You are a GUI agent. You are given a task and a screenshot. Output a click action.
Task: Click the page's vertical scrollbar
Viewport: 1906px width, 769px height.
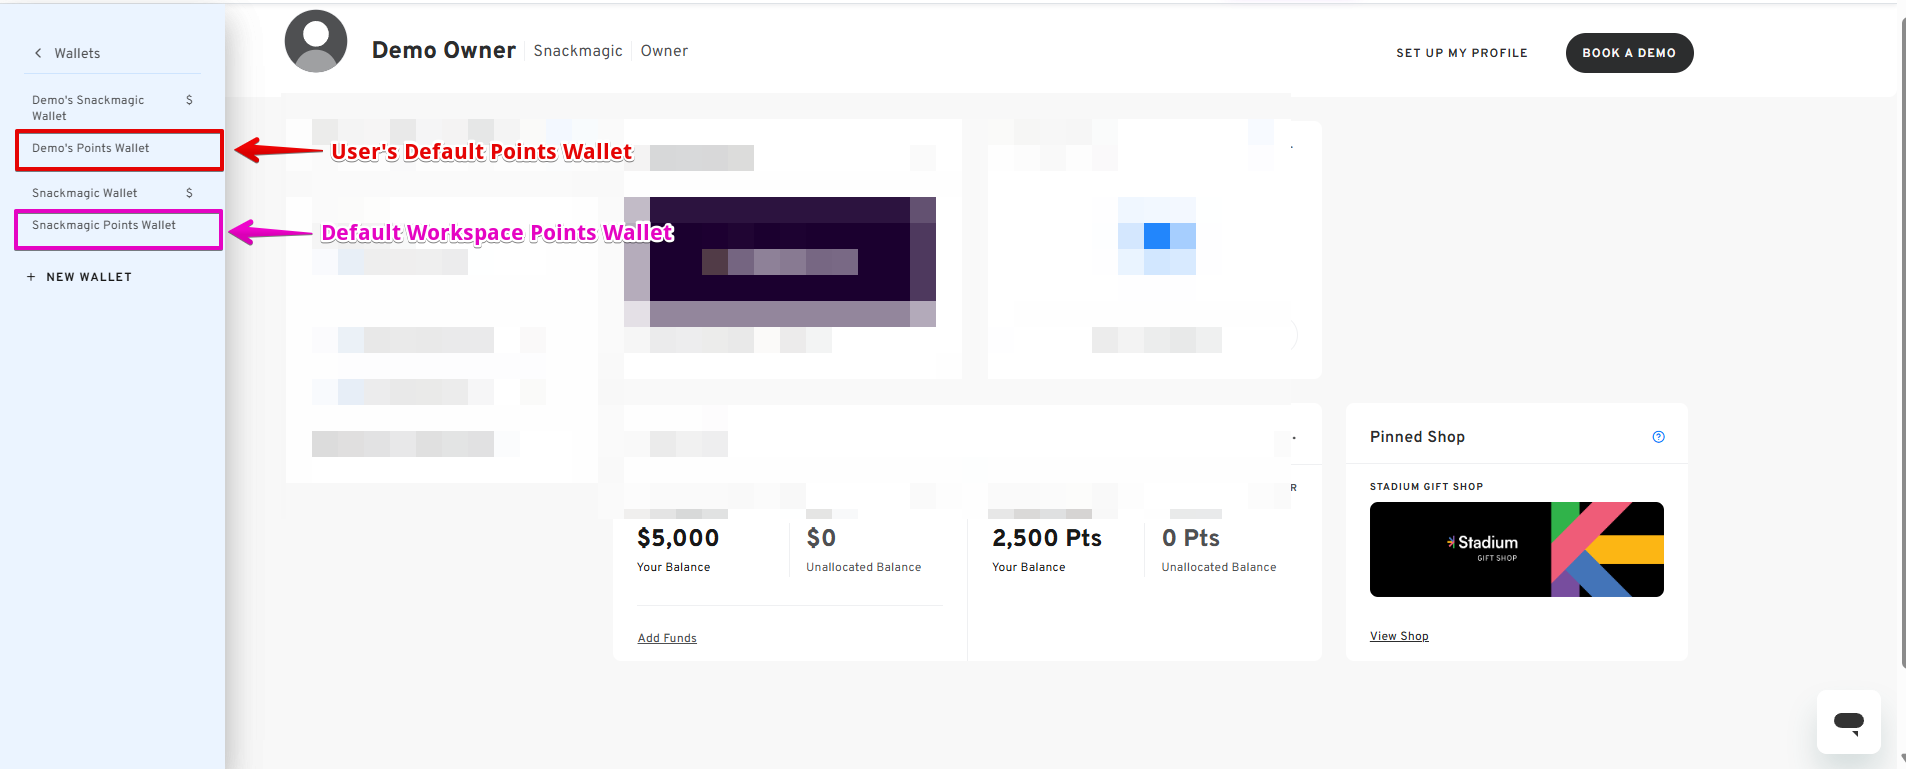click(1902, 340)
